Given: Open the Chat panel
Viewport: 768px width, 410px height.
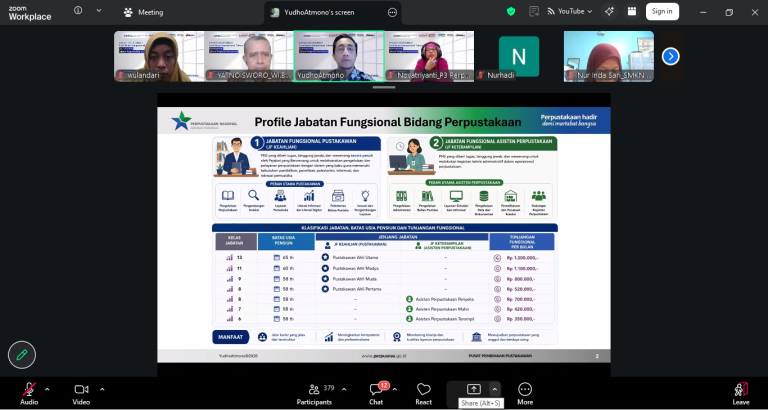Looking at the screenshot, I should point(376,394).
